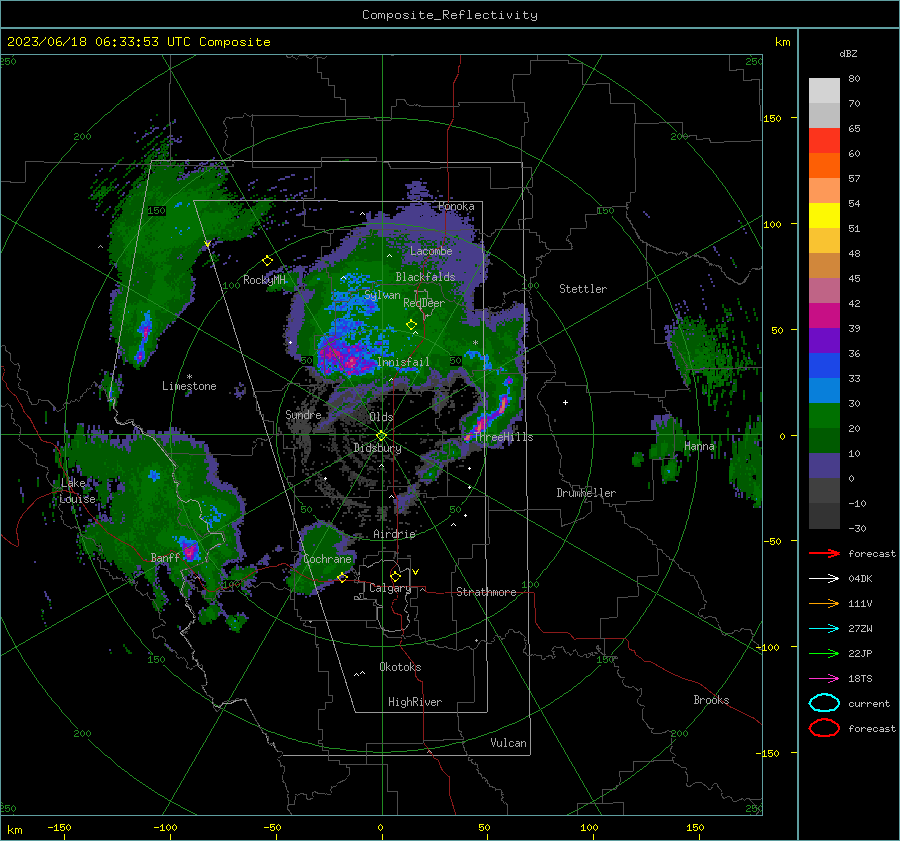Click the 80 dBZ light gray swatch
Viewport: 900px width, 841px height.
[x=824, y=91]
